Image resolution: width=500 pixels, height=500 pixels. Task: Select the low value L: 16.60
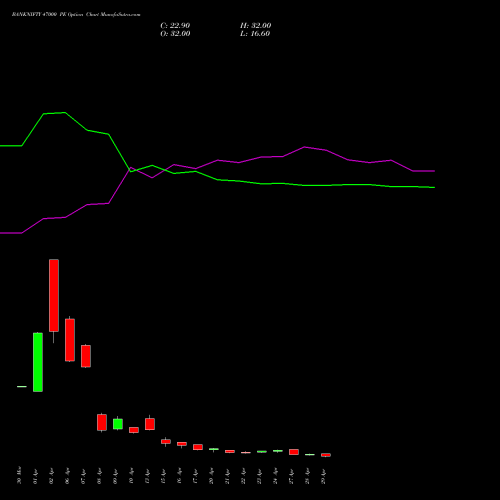[255, 34]
